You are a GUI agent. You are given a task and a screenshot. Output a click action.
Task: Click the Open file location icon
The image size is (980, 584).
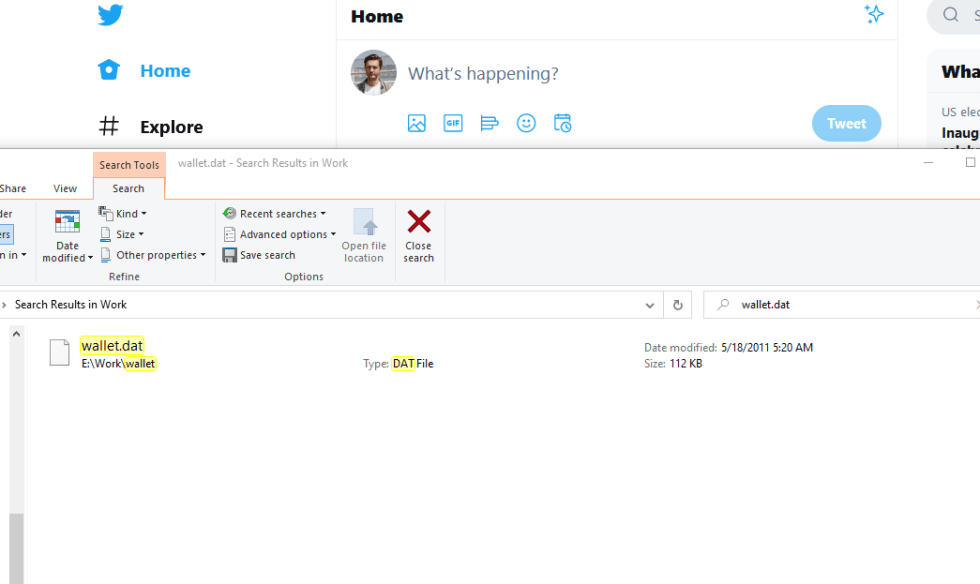(x=364, y=235)
